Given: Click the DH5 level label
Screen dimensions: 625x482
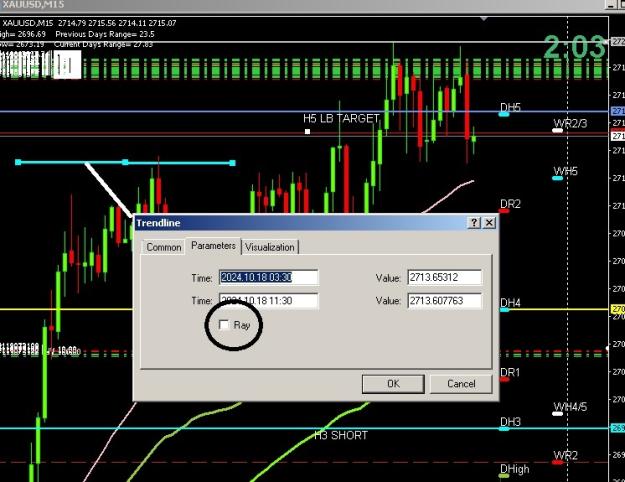Looking at the screenshot, I should pyautogui.click(x=511, y=107).
